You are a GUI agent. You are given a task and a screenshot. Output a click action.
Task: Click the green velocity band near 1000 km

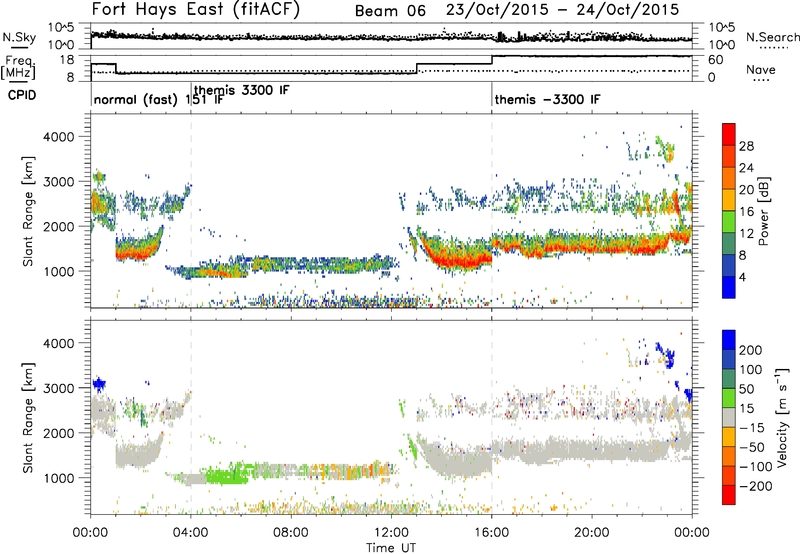coord(227,475)
